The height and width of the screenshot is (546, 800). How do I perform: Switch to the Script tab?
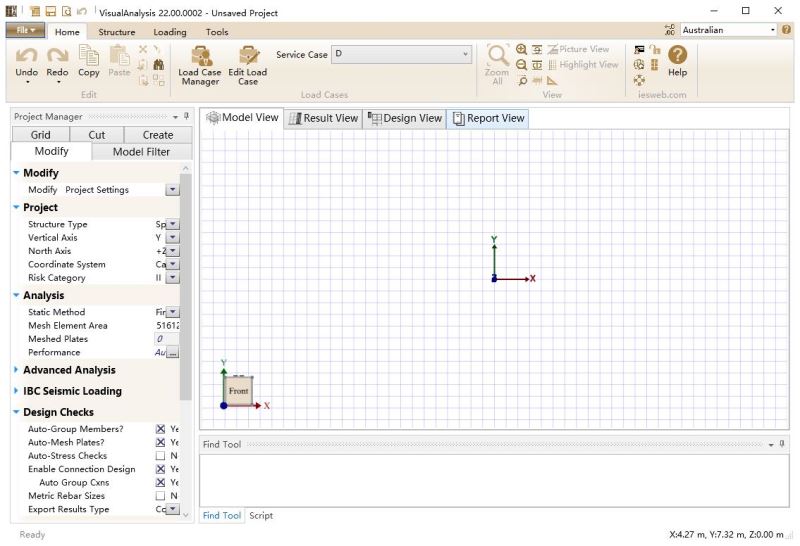(261, 515)
